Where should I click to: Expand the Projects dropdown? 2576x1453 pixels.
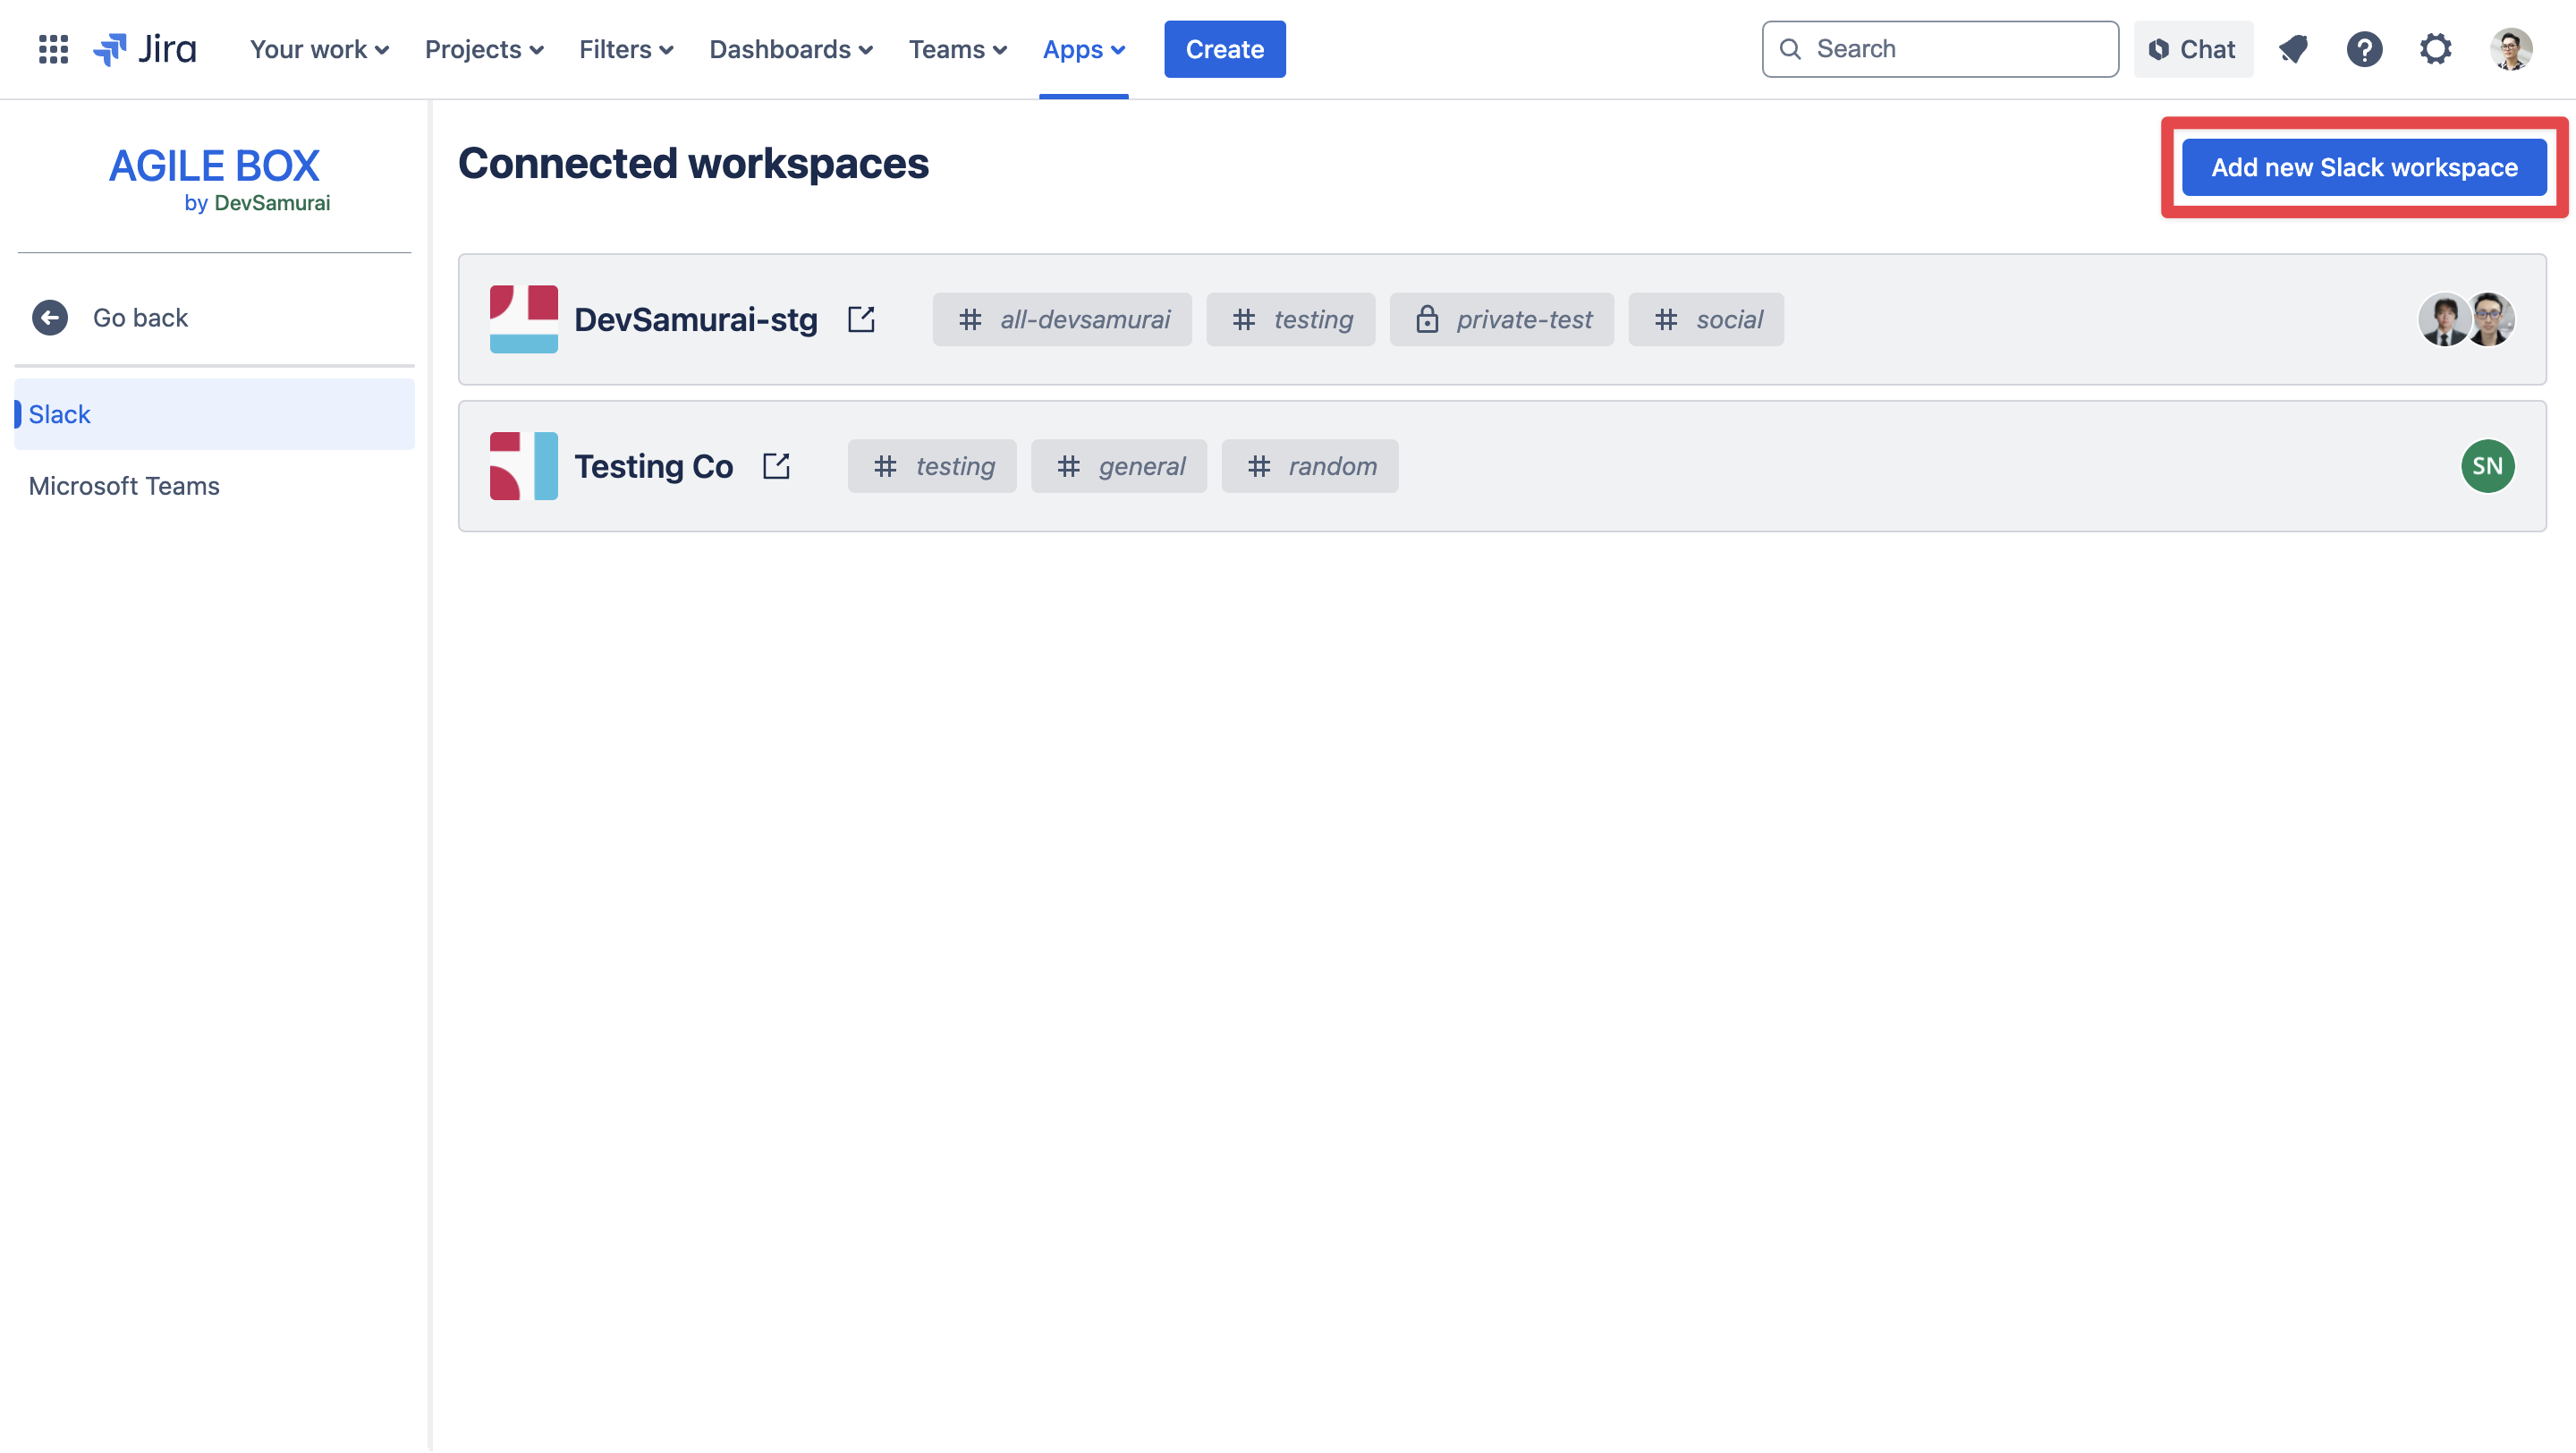pos(484,49)
